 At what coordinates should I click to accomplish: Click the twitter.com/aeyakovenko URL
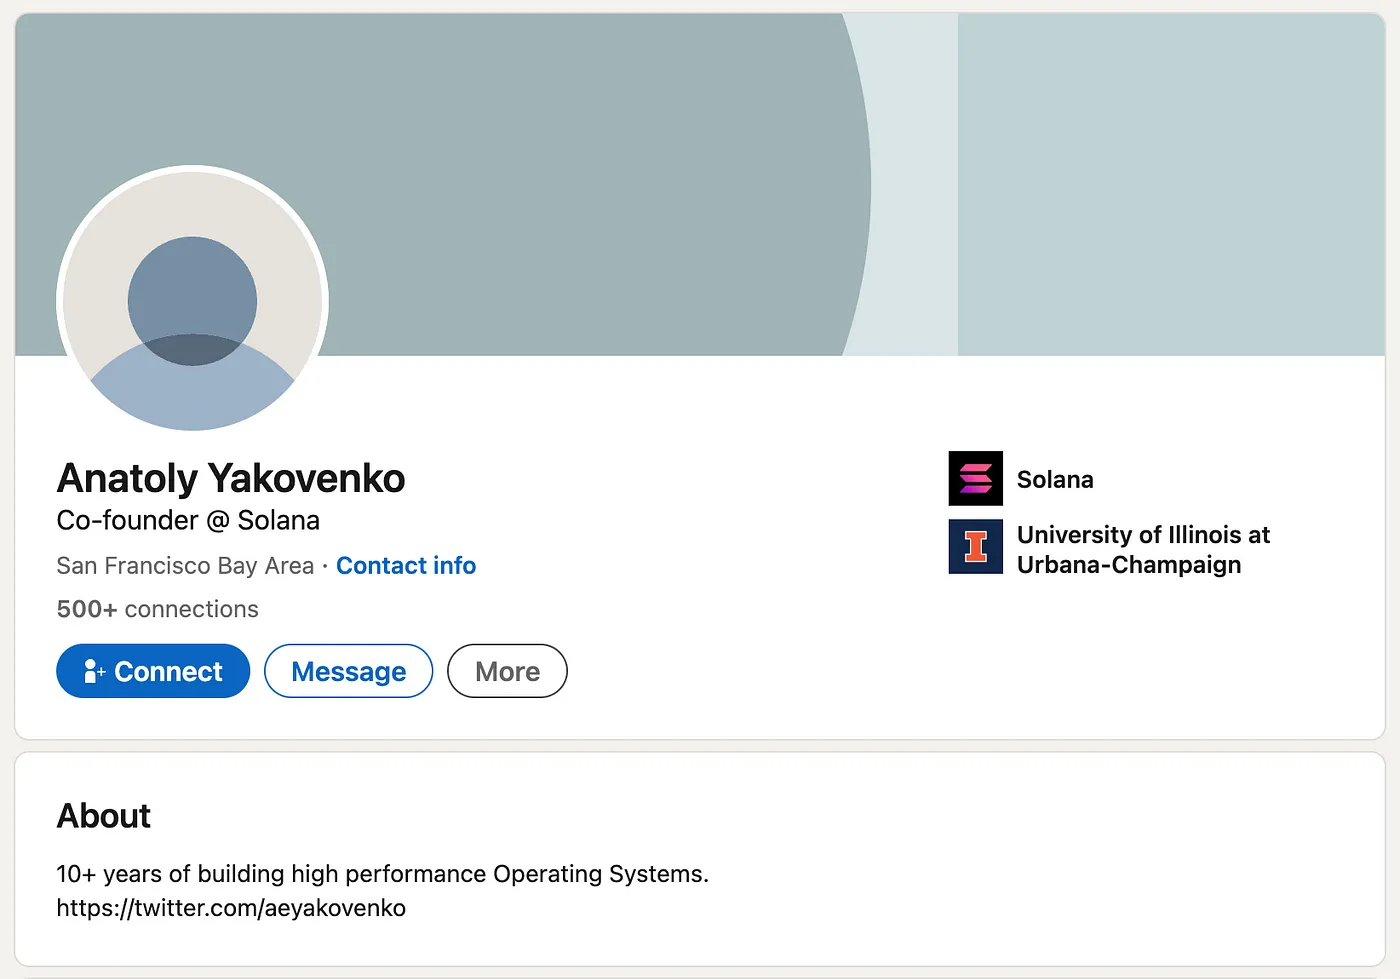(231, 908)
